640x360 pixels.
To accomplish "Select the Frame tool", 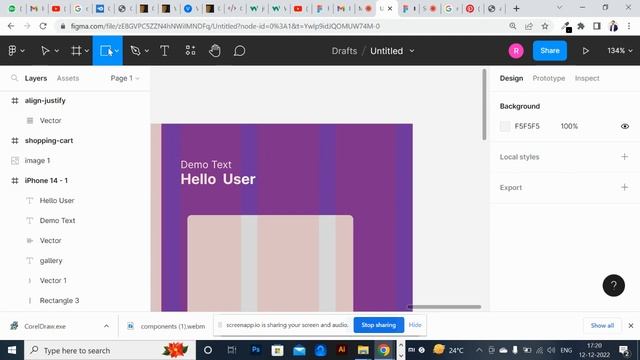I will [76, 51].
